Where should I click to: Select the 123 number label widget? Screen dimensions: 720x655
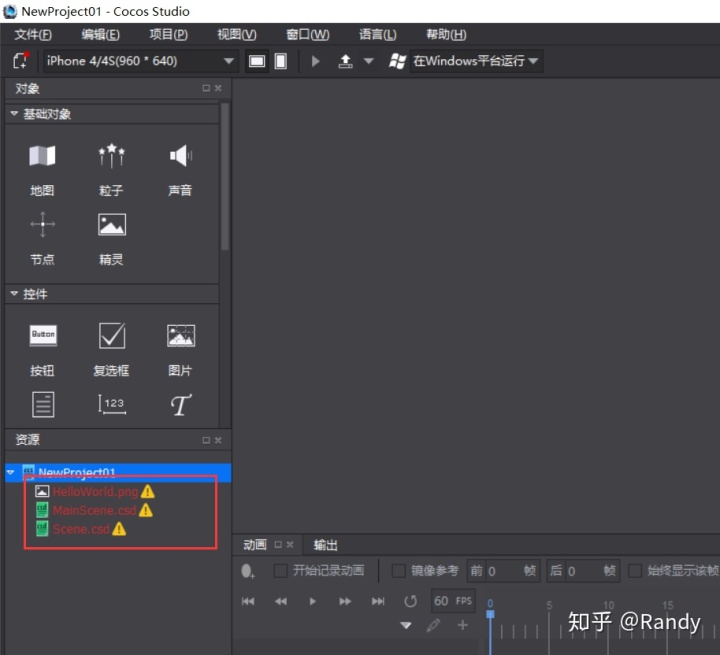point(112,405)
